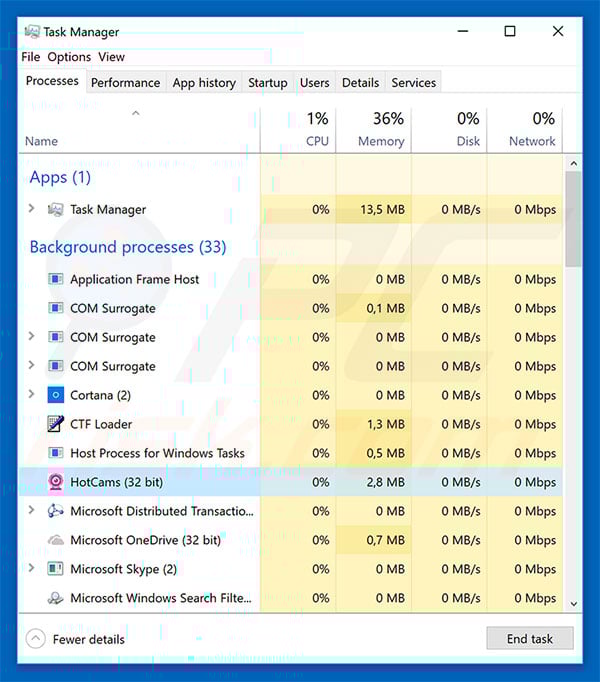Expand the Task Manager app row
Viewport: 600px width, 682px height.
click(x=31, y=208)
